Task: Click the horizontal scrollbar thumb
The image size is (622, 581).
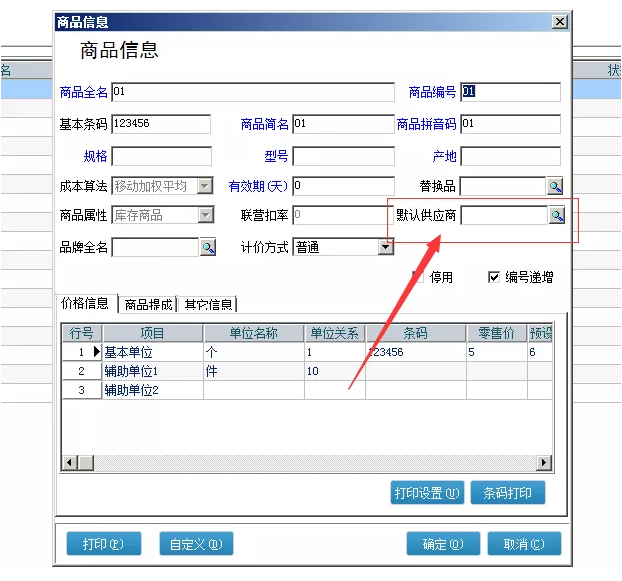Action: coord(86,462)
